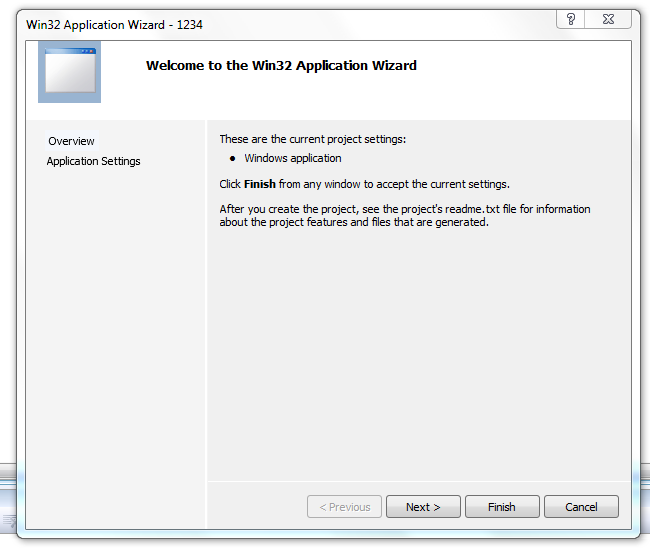
Task: Click the Previous button
Action: tap(344, 507)
